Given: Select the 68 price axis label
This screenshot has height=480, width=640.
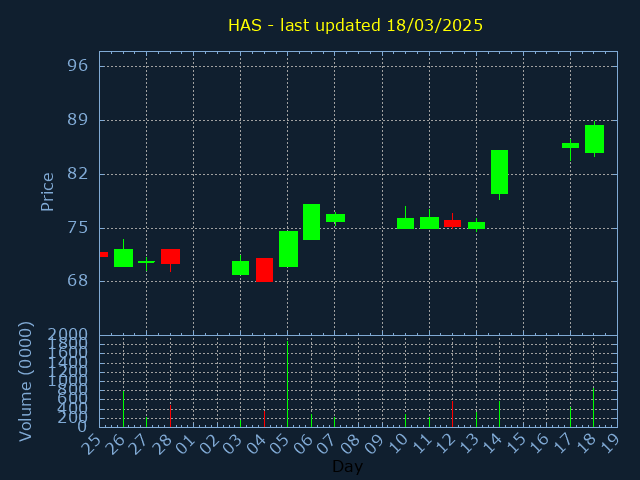Looking at the screenshot, I should [x=78, y=281].
